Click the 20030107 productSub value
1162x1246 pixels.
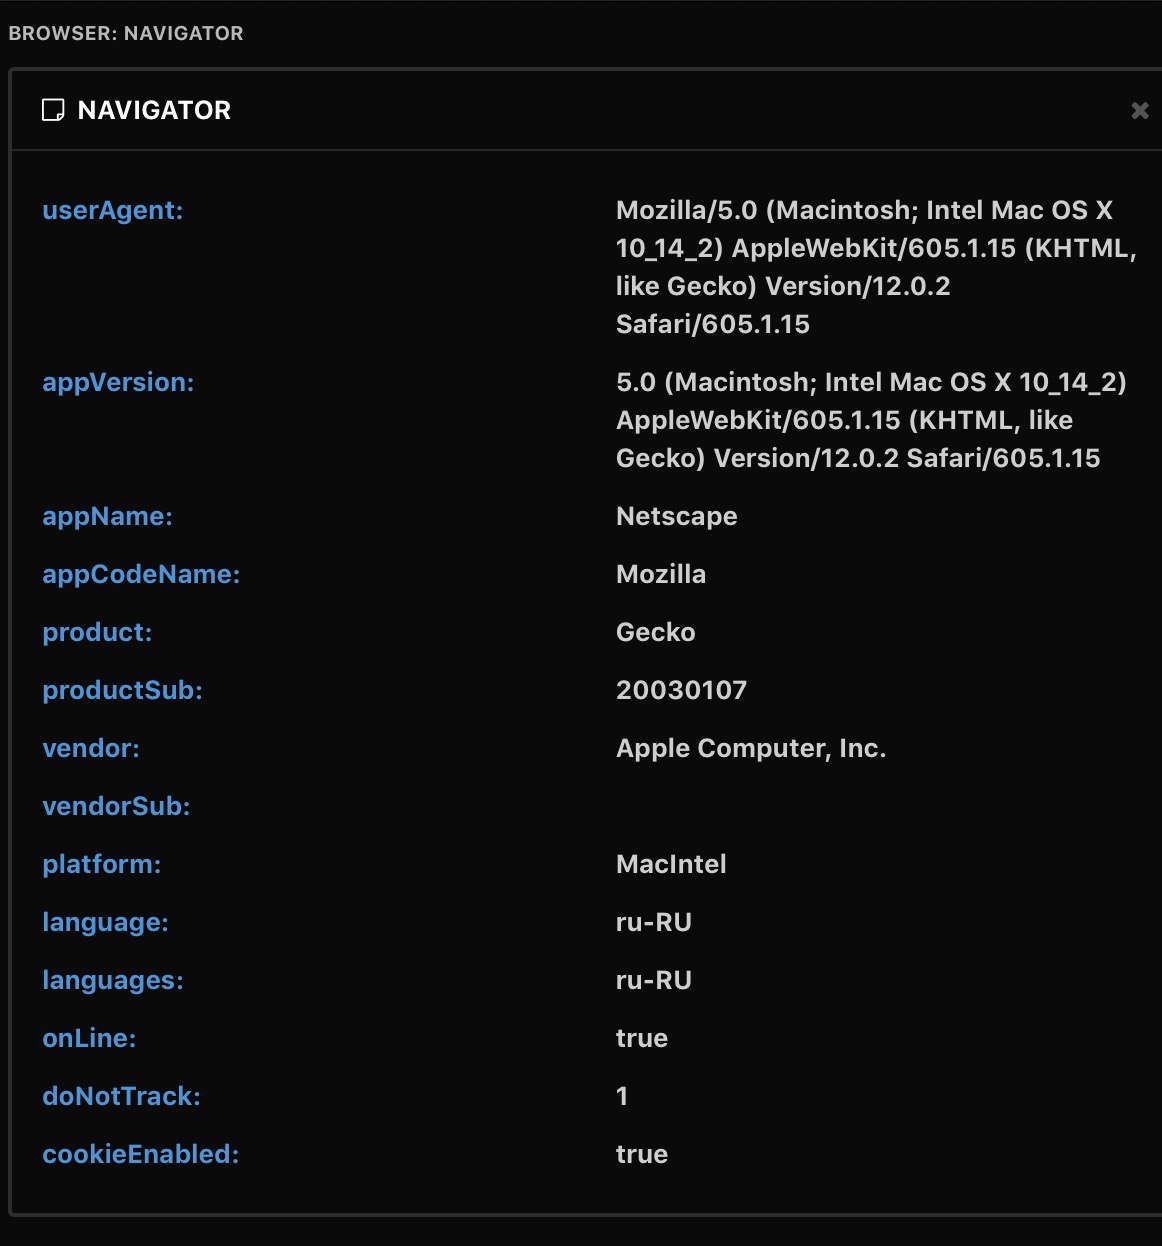681,690
